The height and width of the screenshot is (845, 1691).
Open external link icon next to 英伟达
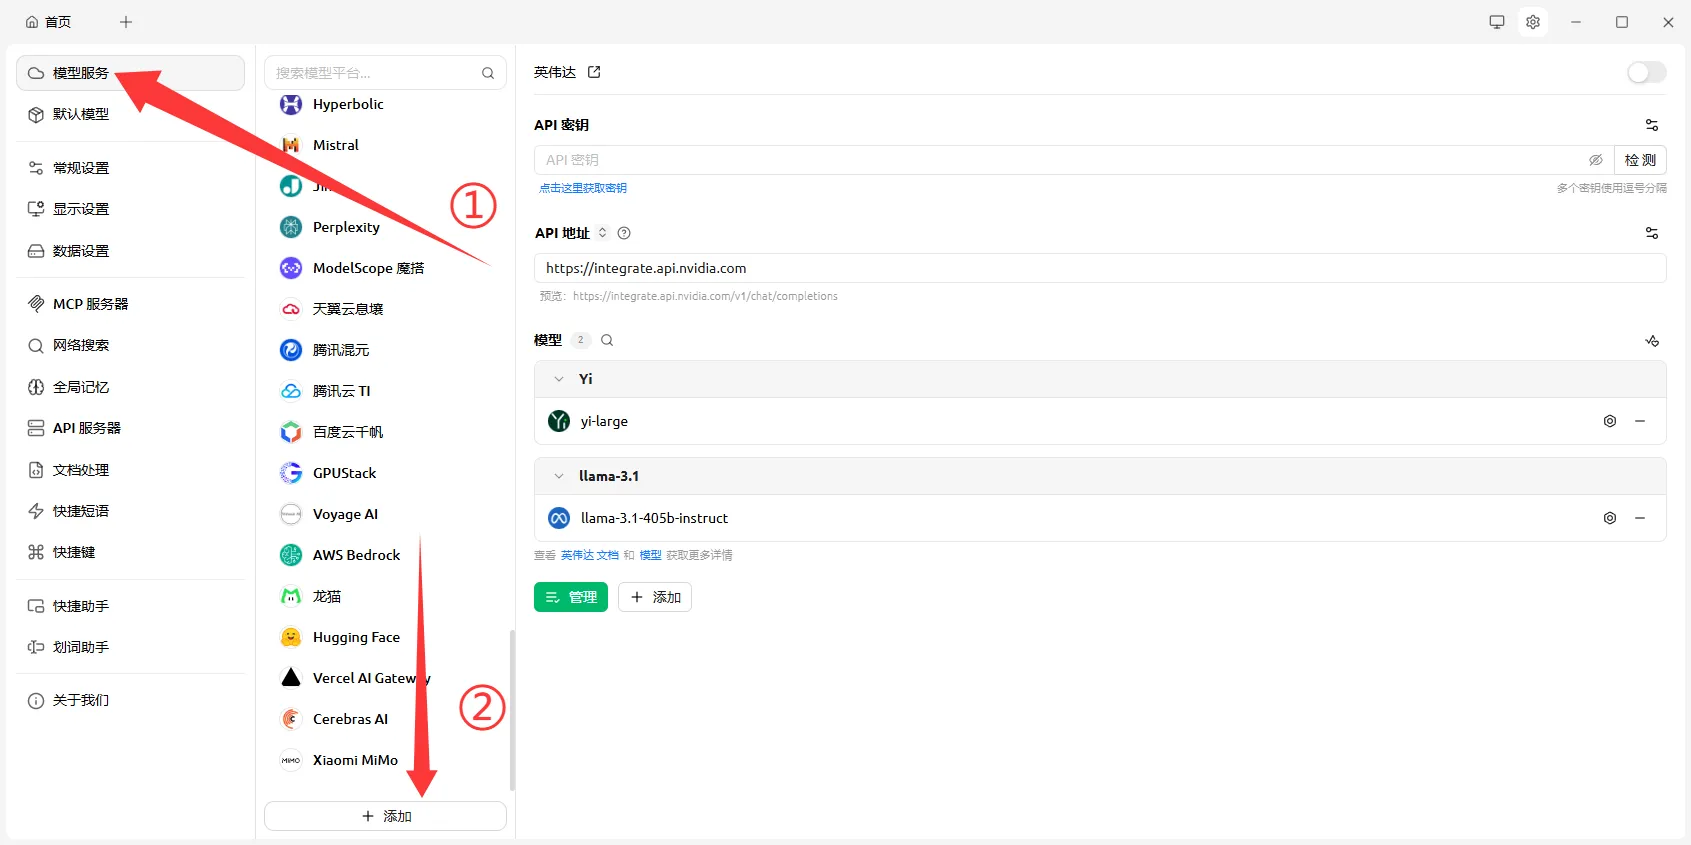pyautogui.click(x=594, y=72)
